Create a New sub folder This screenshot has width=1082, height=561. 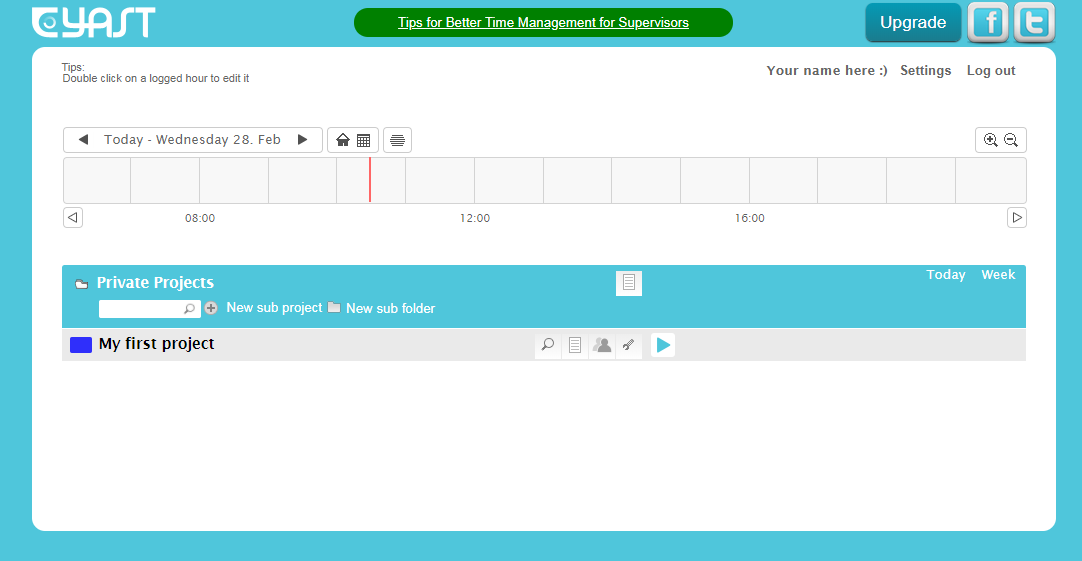point(391,308)
